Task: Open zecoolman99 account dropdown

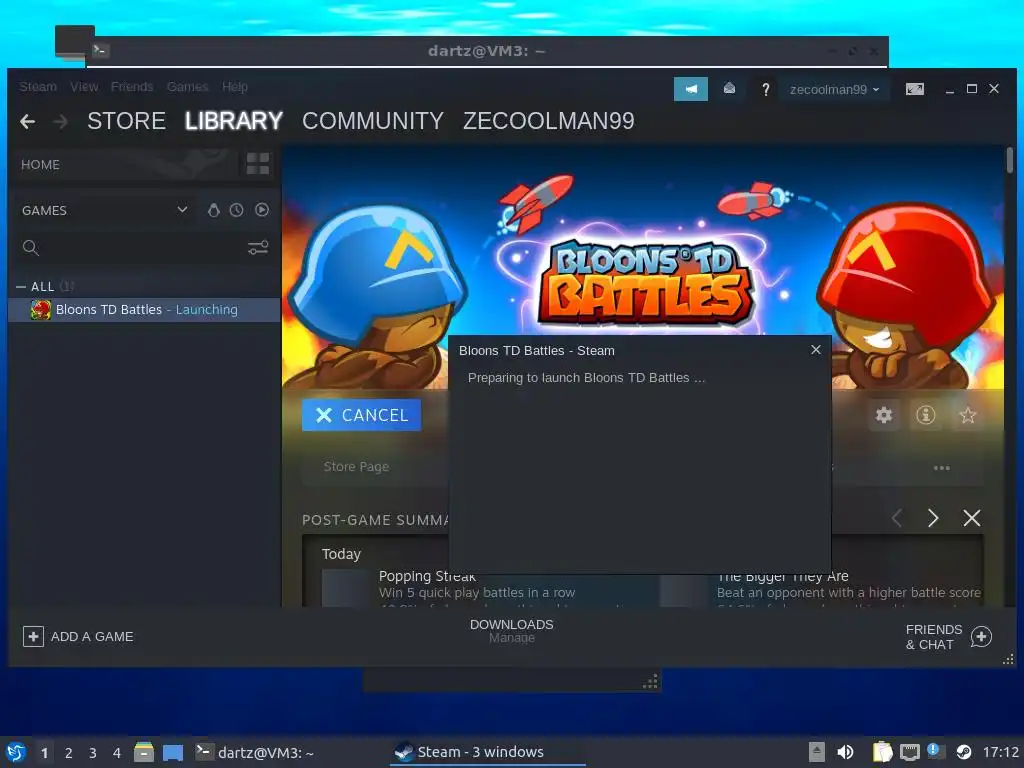Action: (x=834, y=89)
